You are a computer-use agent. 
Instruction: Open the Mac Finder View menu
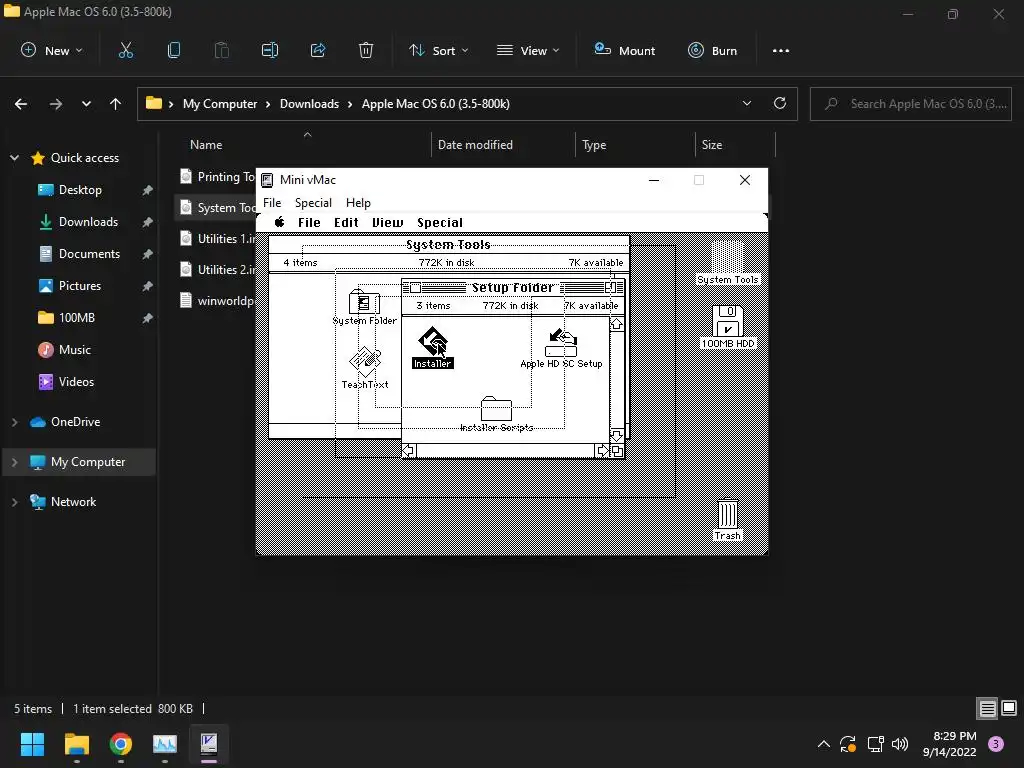pos(387,223)
